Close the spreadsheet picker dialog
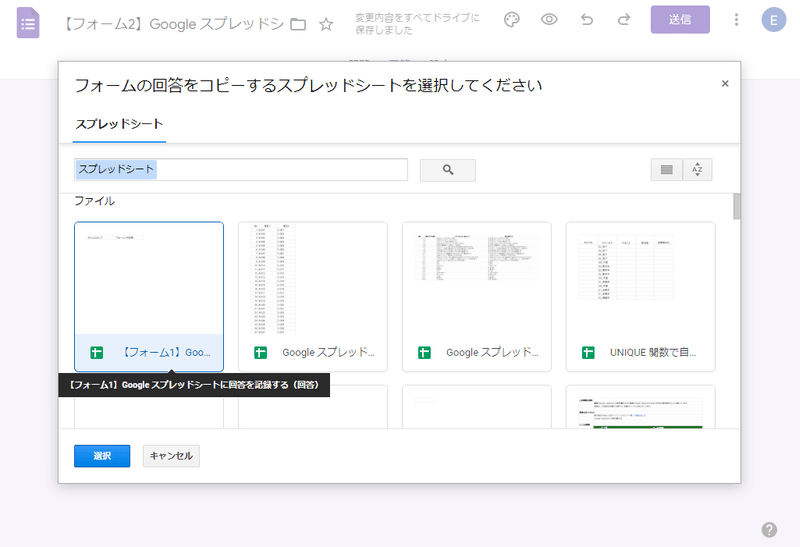800x547 pixels. [725, 84]
